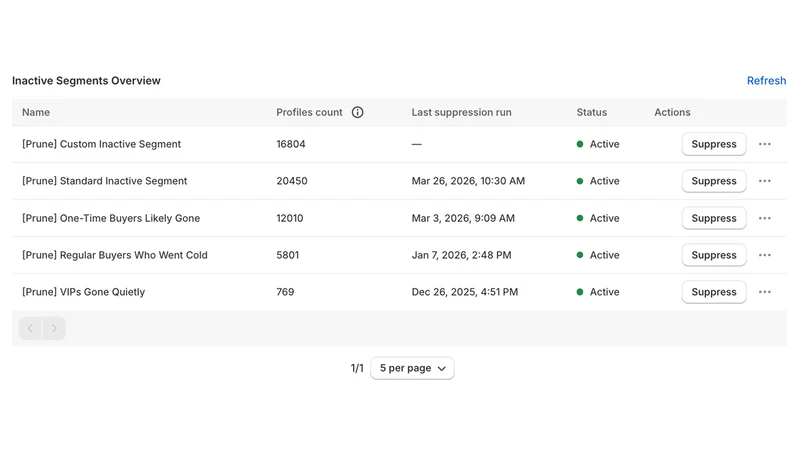Select [Prune] One-Time Buyers Likely Gone name
This screenshot has width=800, height=450.
pyautogui.click(x=111, y=218)
